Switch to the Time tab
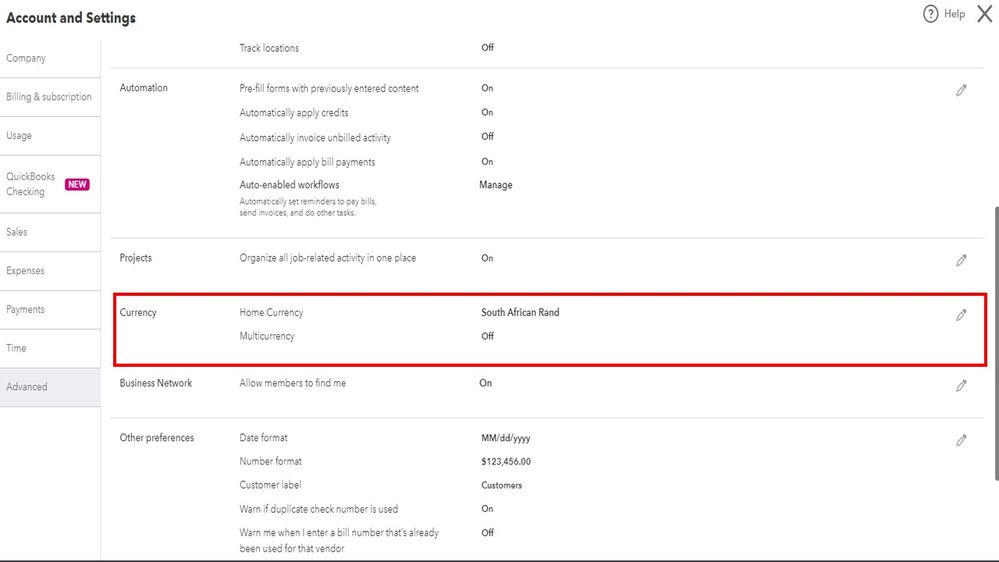The width and height of the screenshot is (999, 562). pos(16,348)
